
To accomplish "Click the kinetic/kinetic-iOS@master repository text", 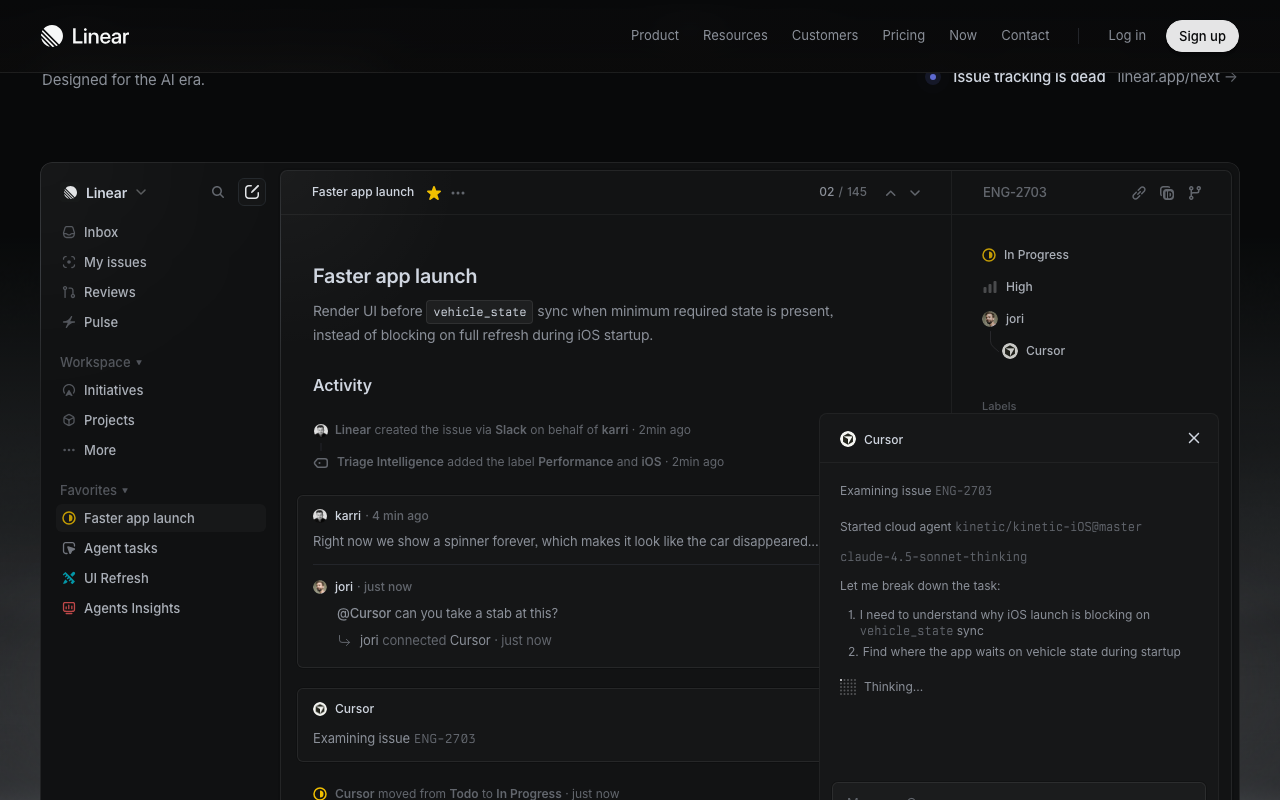I will pos(1048,527).
